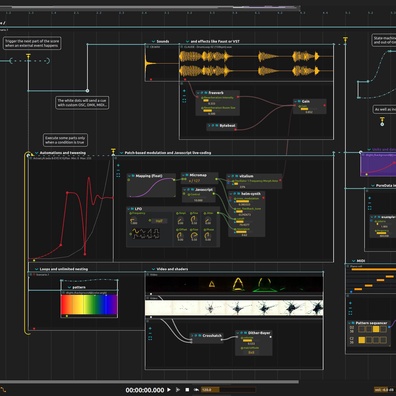Toggle first step of C2 pattern sequencer
This screenshot has width=396, height=396.
click(361, 340)
